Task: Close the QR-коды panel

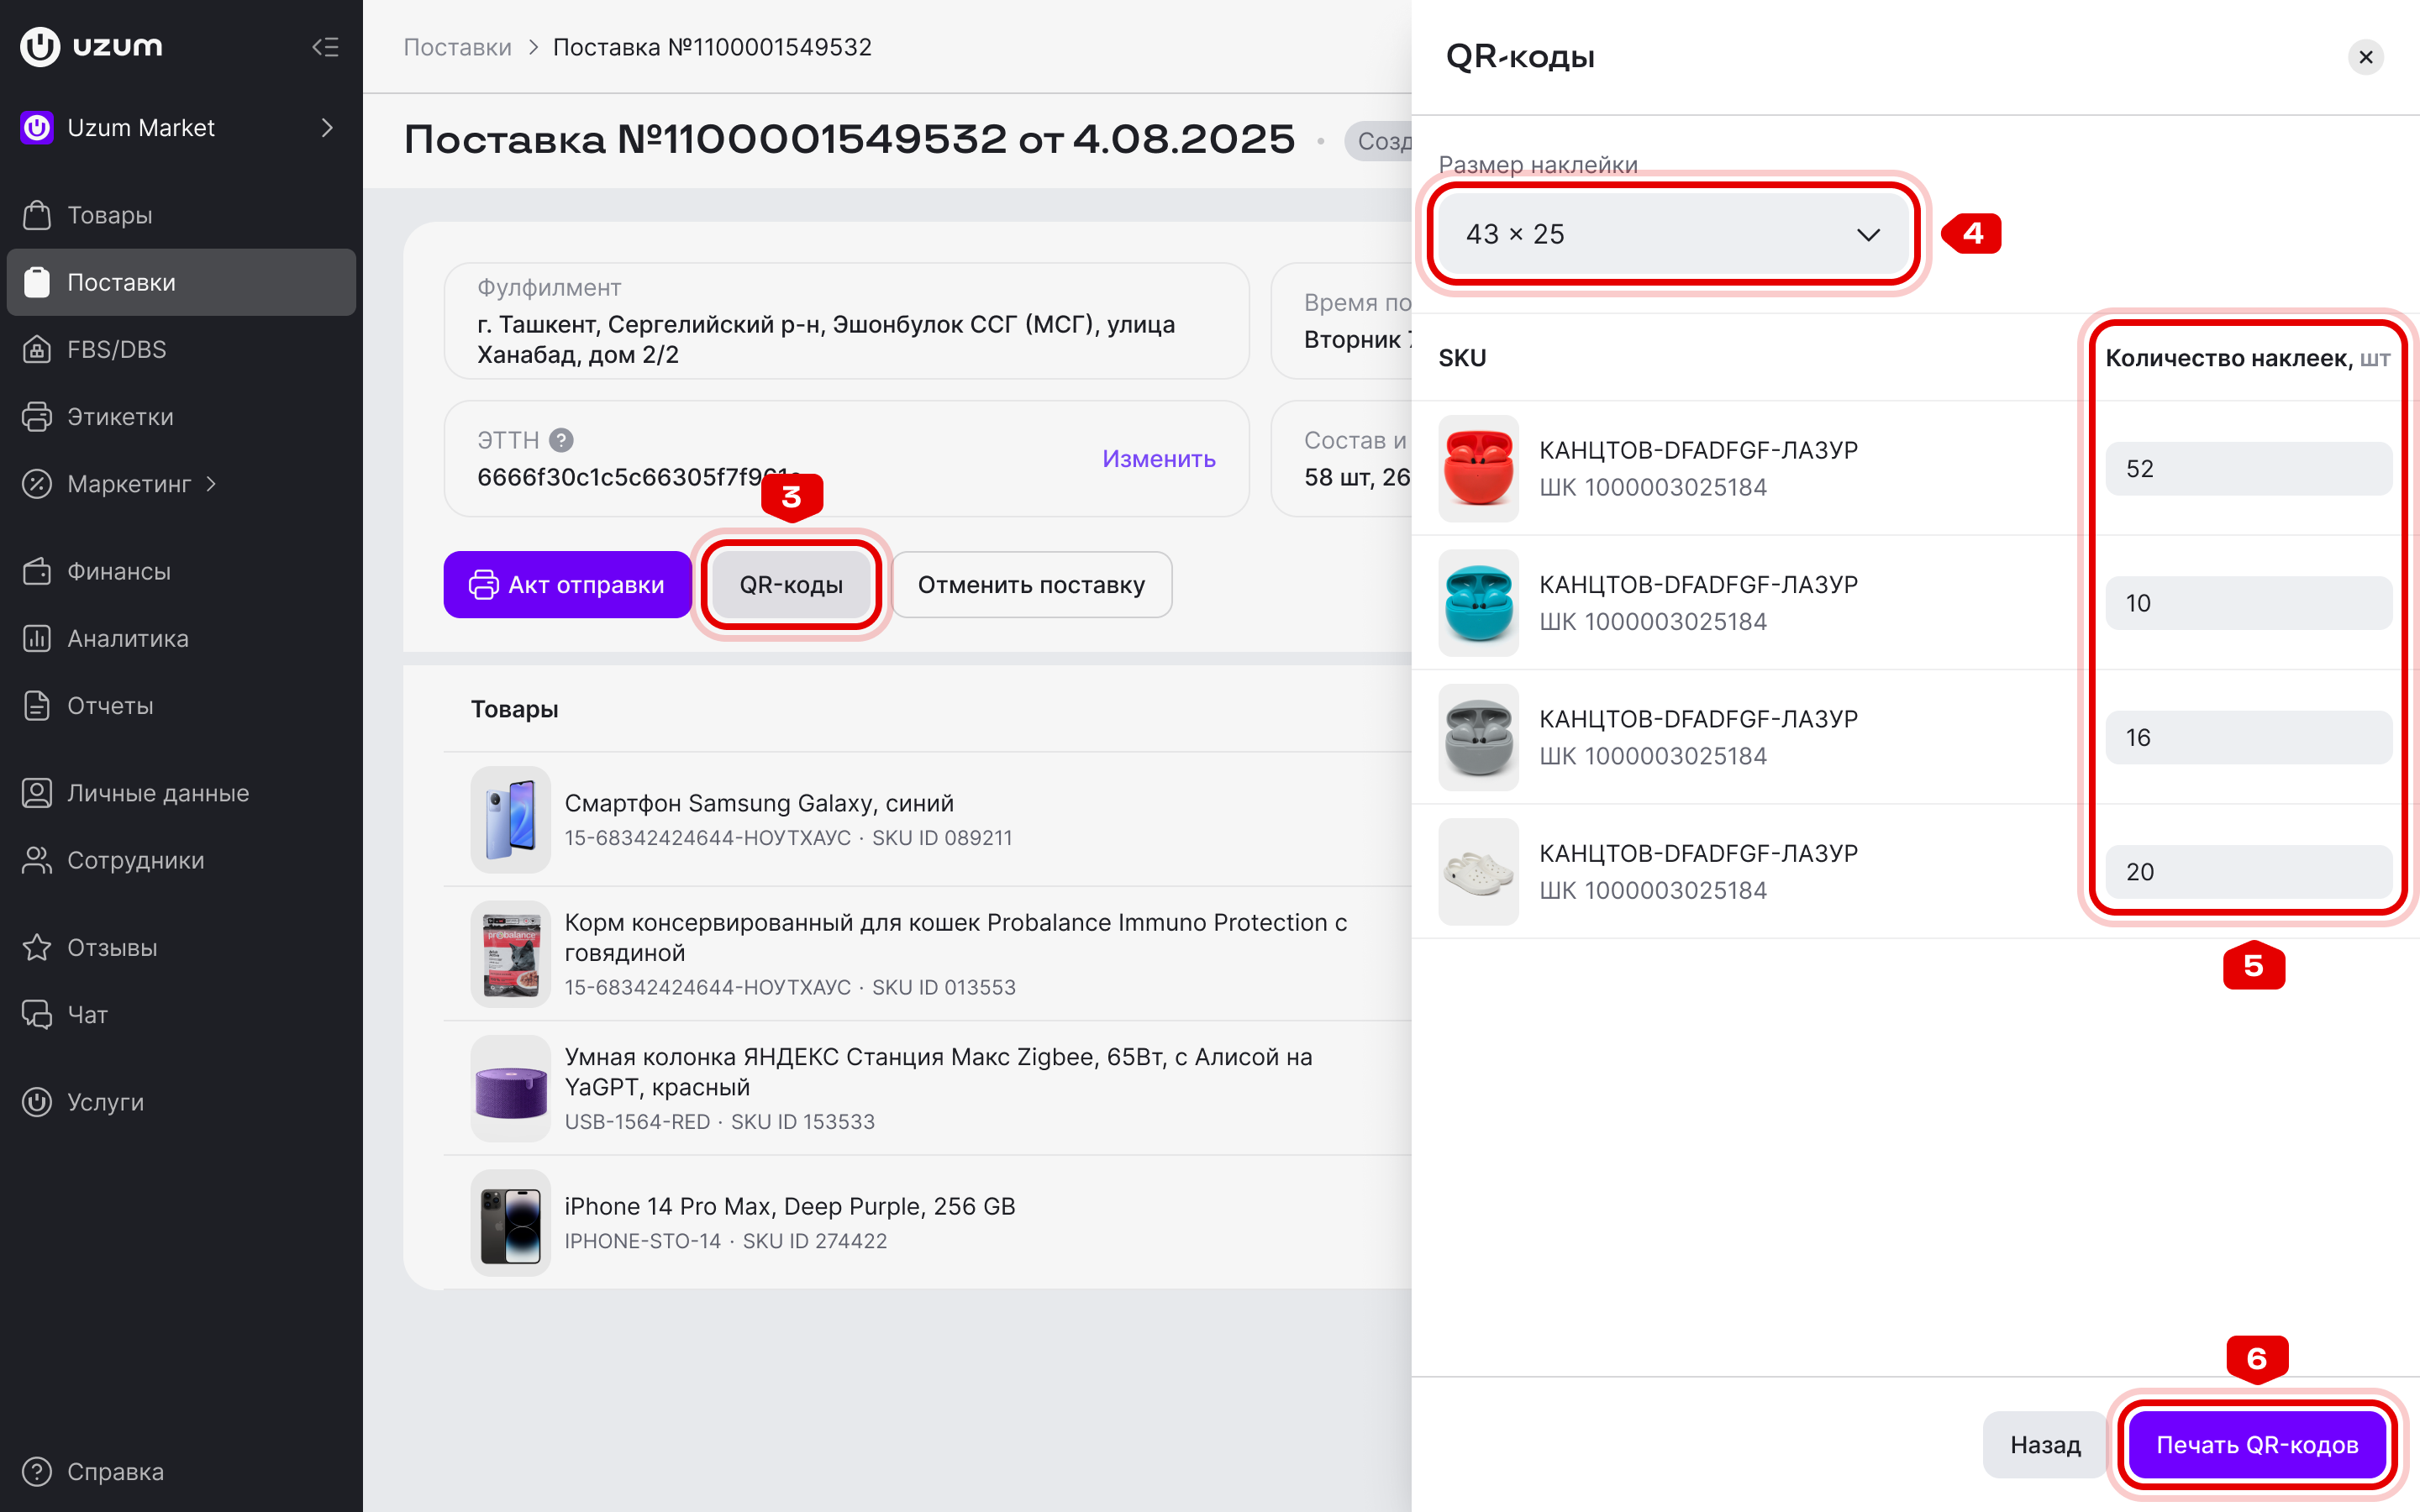Action: 2365,57
